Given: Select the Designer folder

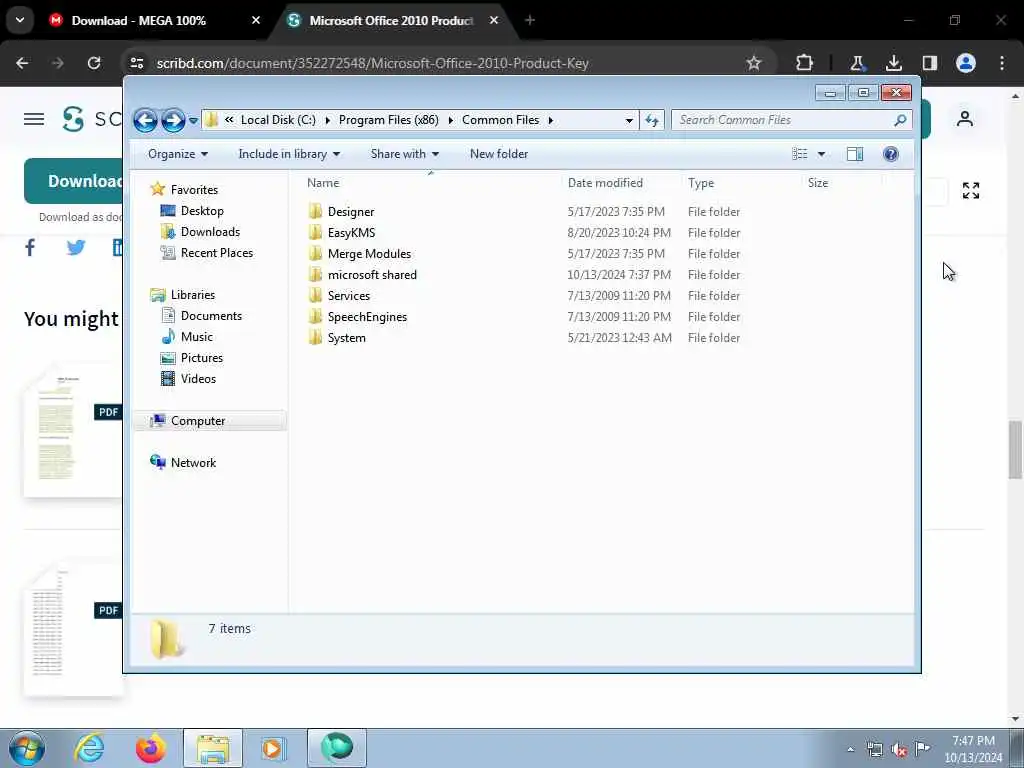Looking at the screenshot, I should tap(351, 212).
